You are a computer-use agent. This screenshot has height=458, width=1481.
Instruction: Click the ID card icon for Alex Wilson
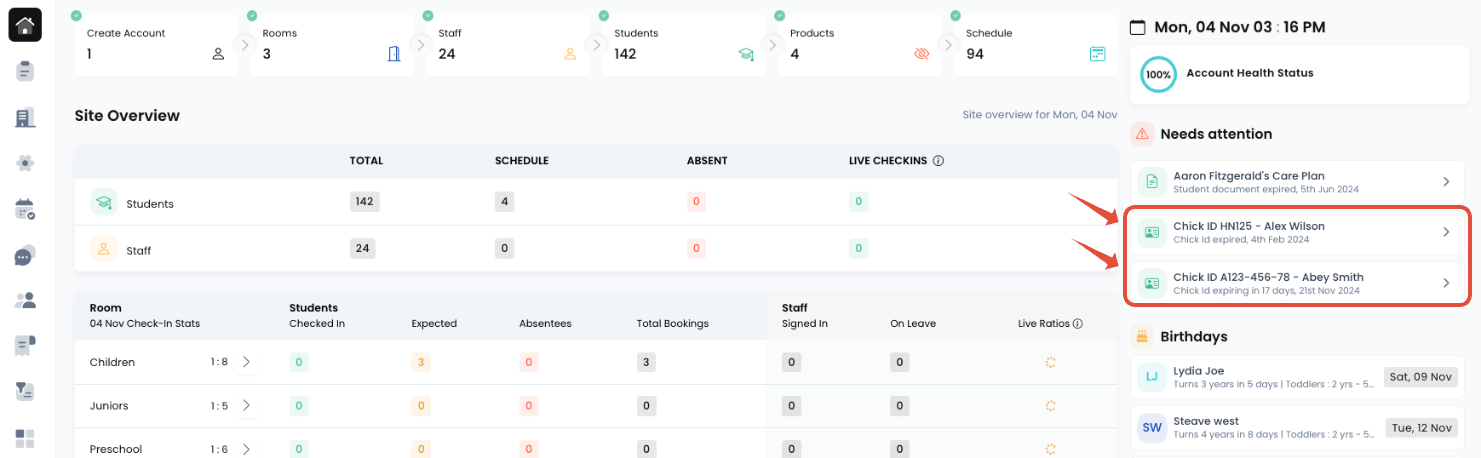click(1152, 232)
